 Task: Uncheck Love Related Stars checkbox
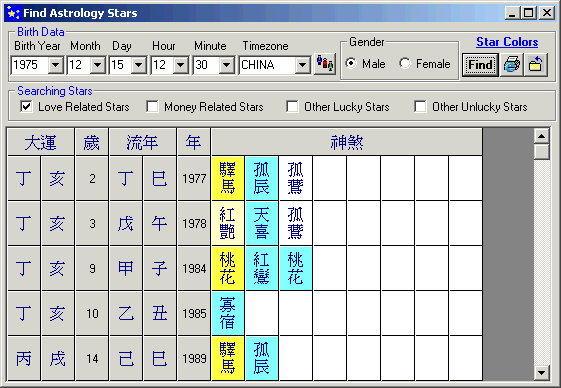26,106
